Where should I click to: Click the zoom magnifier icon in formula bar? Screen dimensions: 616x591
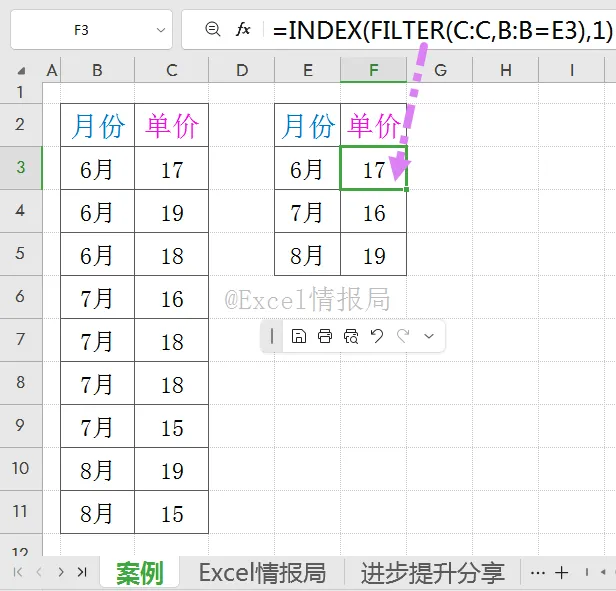(213, 29)
